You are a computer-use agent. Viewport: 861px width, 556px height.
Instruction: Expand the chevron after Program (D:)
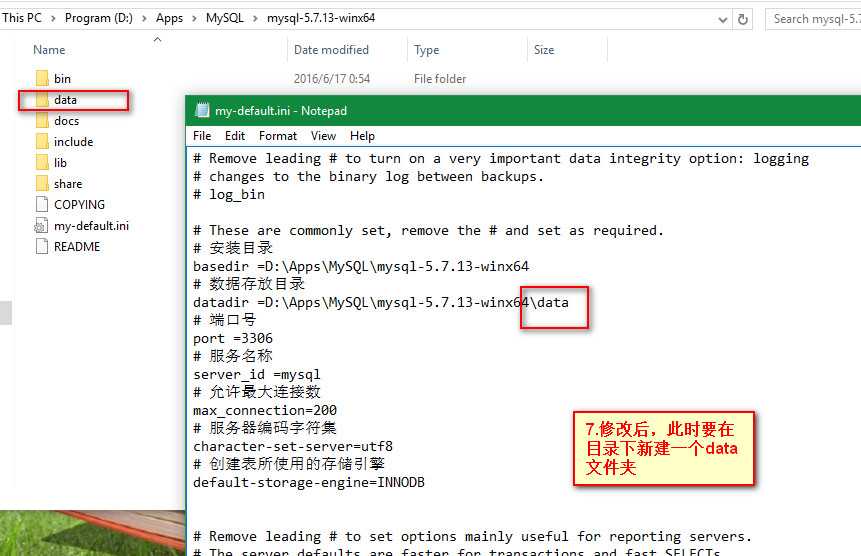click(144, 18)
